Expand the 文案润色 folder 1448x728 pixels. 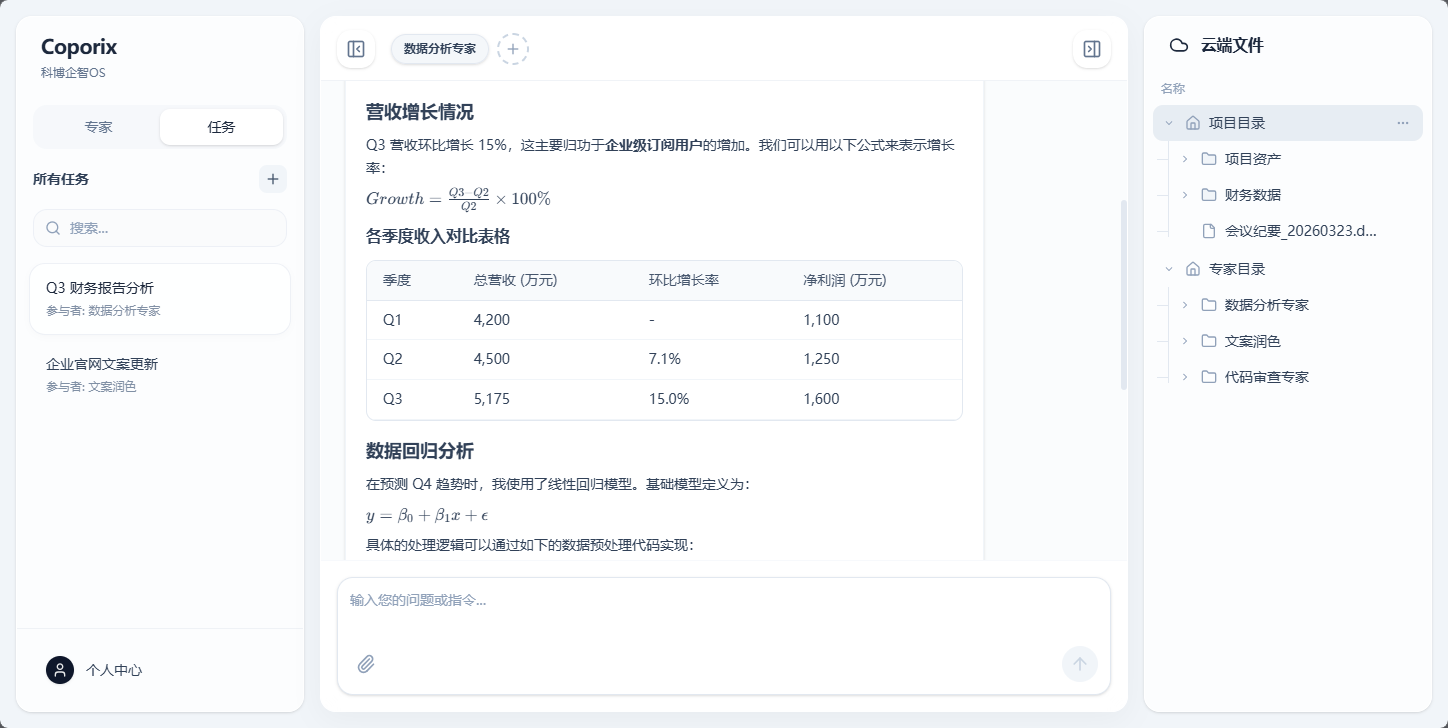[x=1185, y=340]
